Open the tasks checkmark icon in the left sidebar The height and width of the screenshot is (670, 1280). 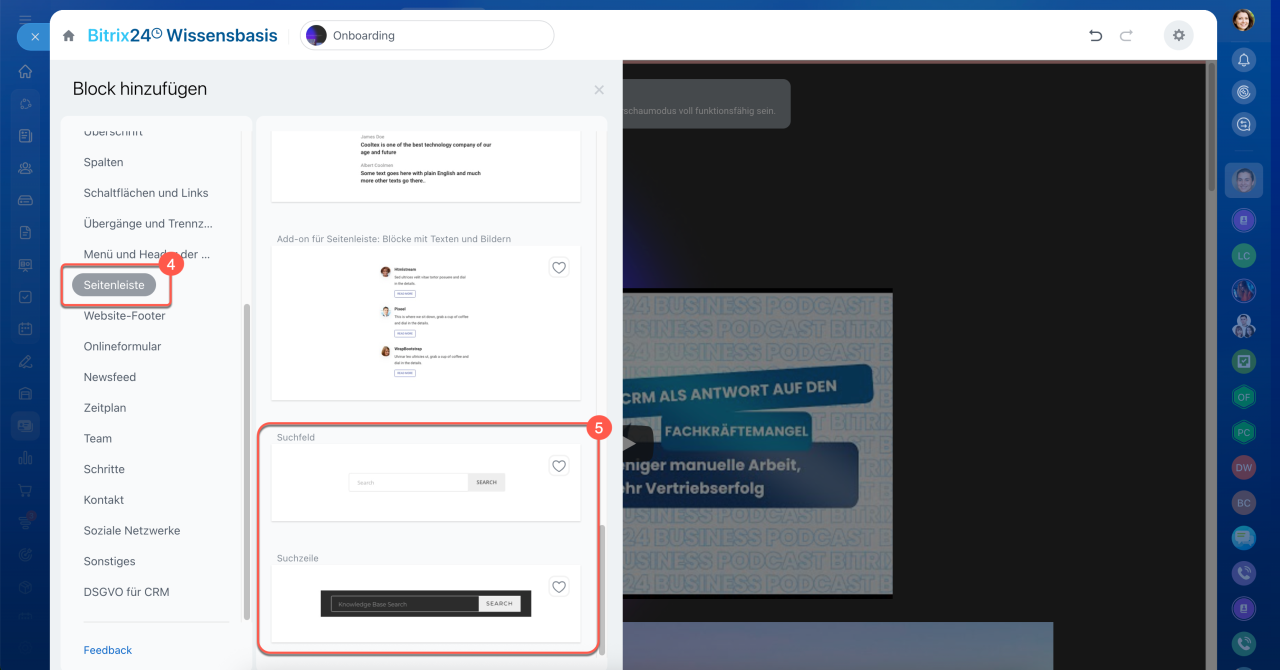[x=25, y=297]
